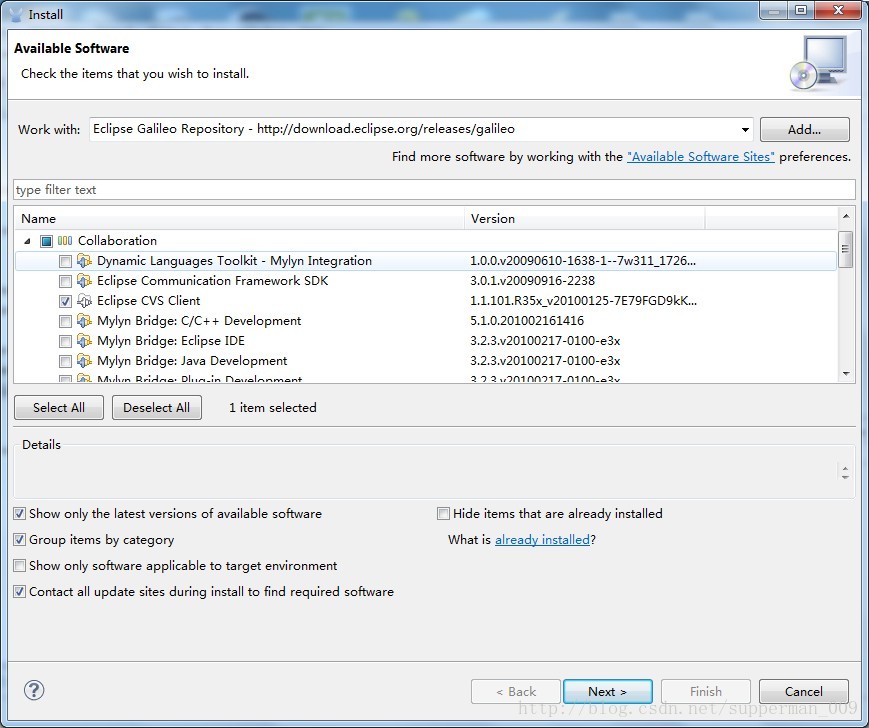Click the Mylyn Bridge: Eclipse IDE icon
Screen dimensions: 869x728
84,340
